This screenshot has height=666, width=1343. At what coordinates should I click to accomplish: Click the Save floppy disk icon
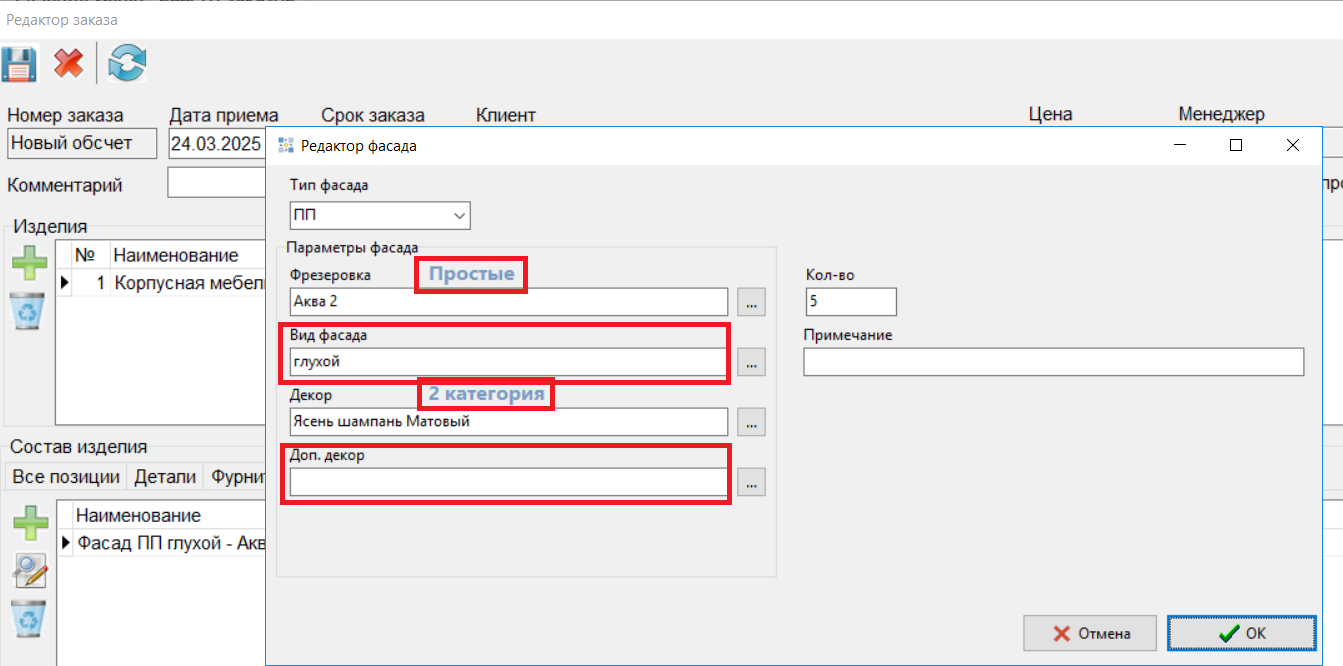[x=19, y=65]
